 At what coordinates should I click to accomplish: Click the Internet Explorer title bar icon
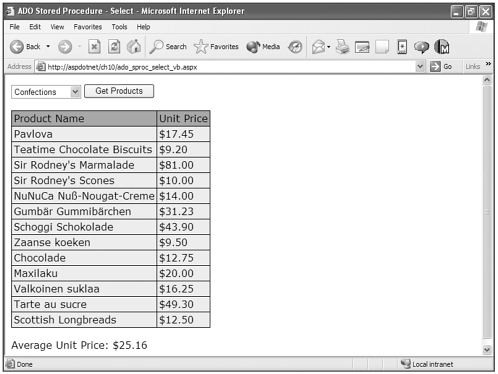coord(10,11)
